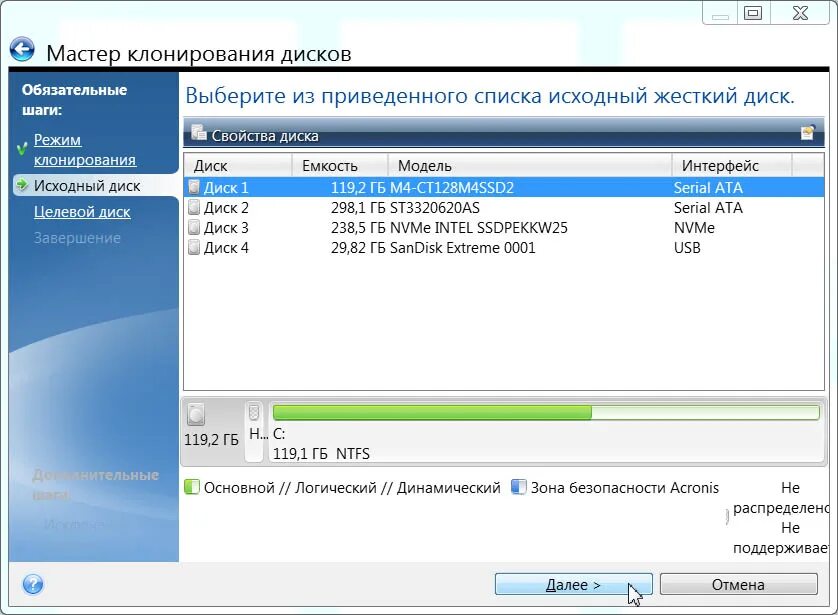Select the SanDisk Extreme 0001 row
The width and height of the screenshot is (838, 615).
coord(503,247)
